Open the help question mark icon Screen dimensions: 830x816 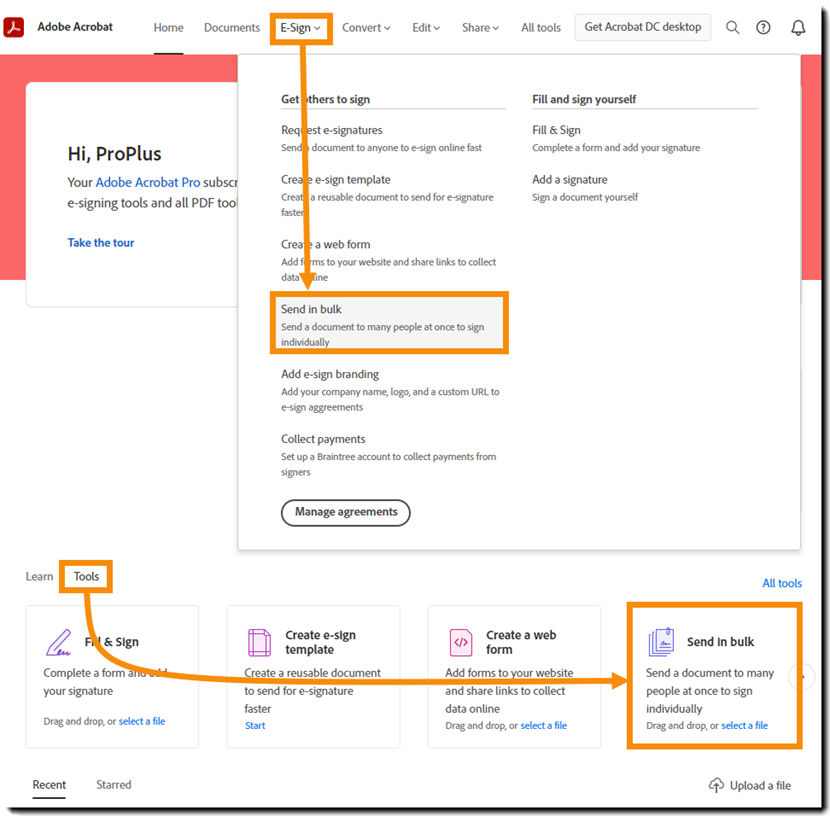[763, 27]
